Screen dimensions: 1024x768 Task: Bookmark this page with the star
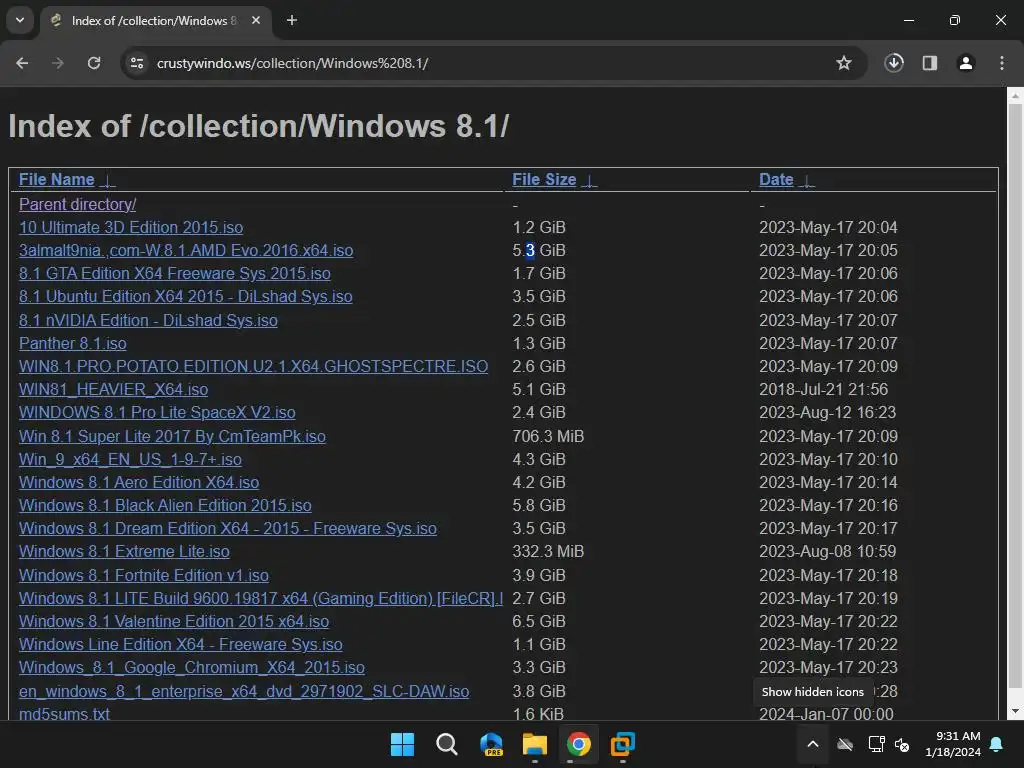pos(844,63)
